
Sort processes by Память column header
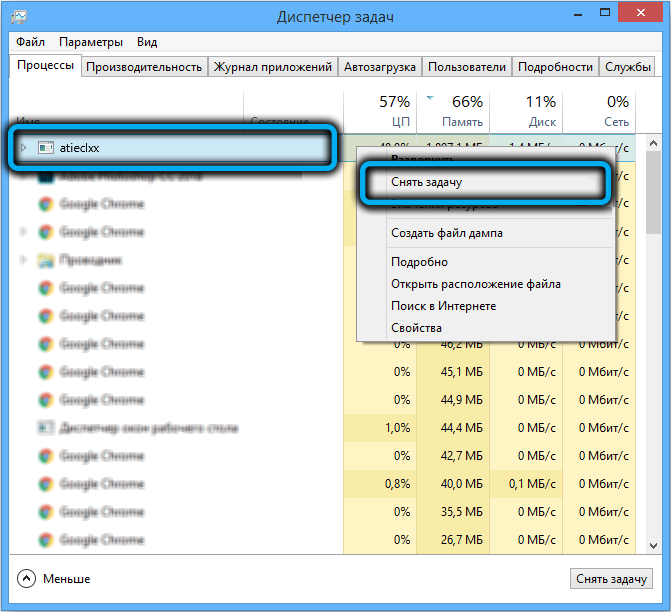(x=455, y=111)
